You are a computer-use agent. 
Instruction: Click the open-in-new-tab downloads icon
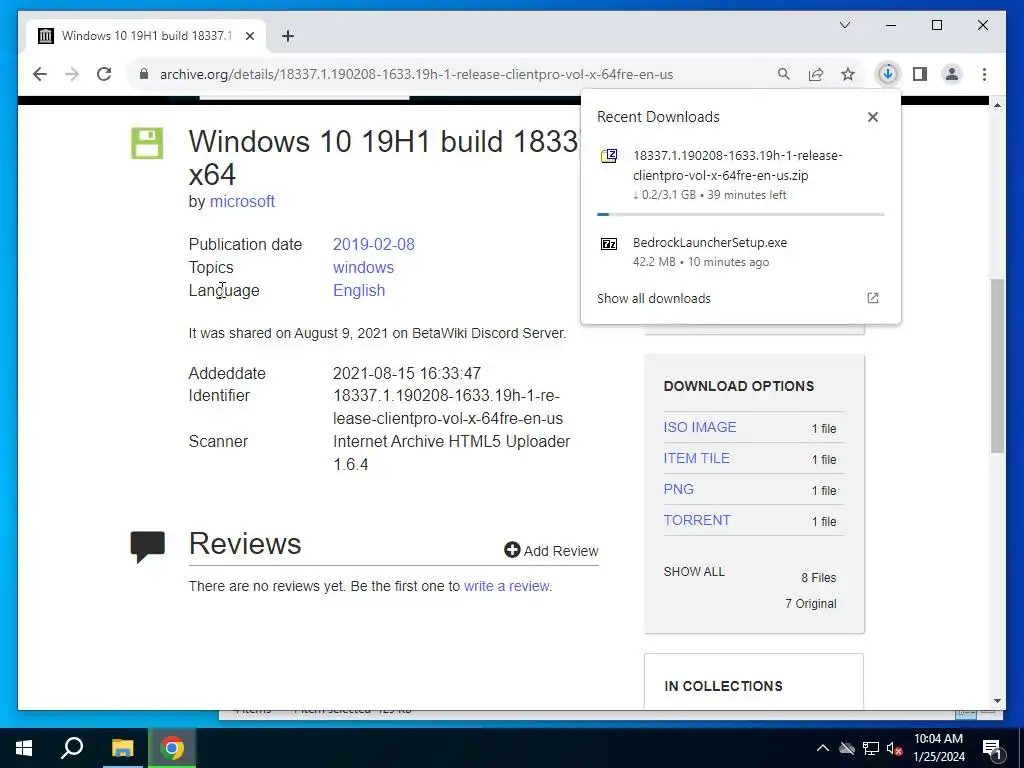[872, 298]
